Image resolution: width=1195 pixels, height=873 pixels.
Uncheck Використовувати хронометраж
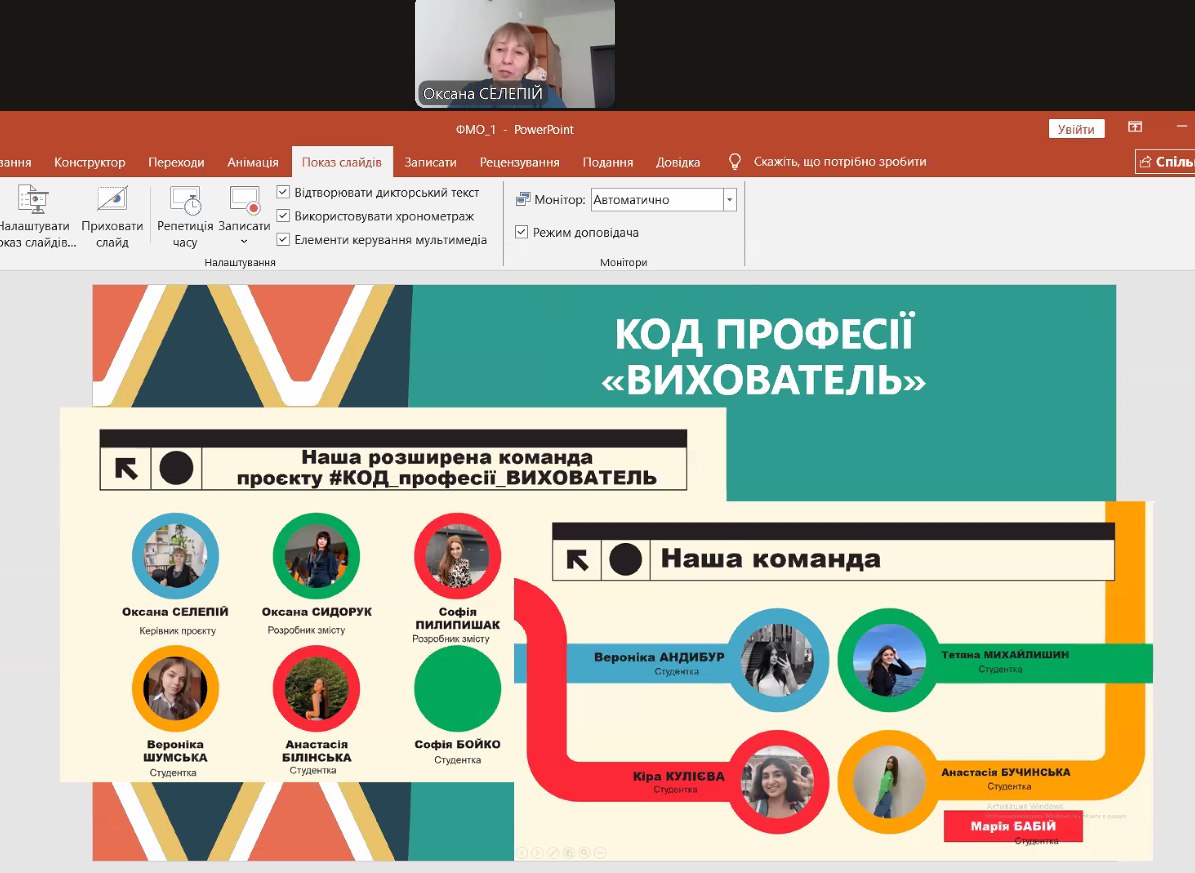[283, 216]
